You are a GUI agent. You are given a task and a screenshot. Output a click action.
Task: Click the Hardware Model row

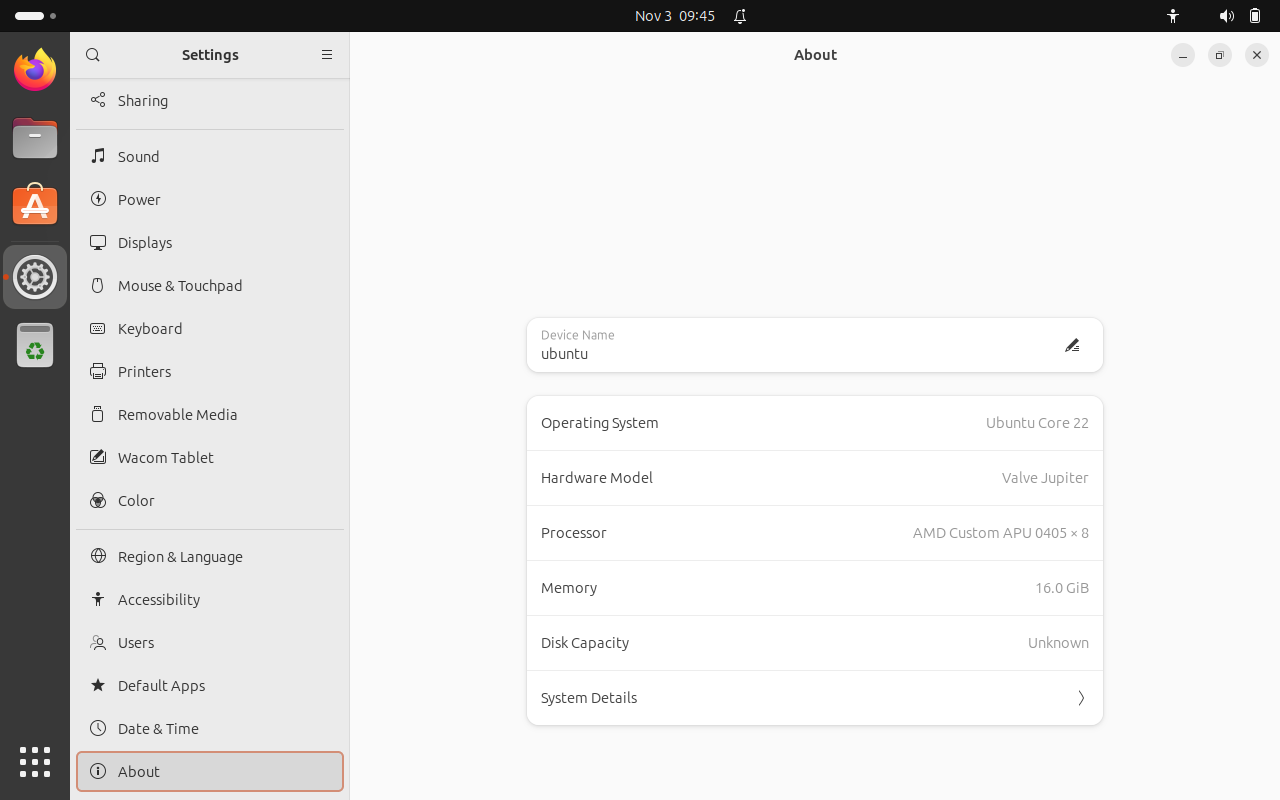coord(815,478)
